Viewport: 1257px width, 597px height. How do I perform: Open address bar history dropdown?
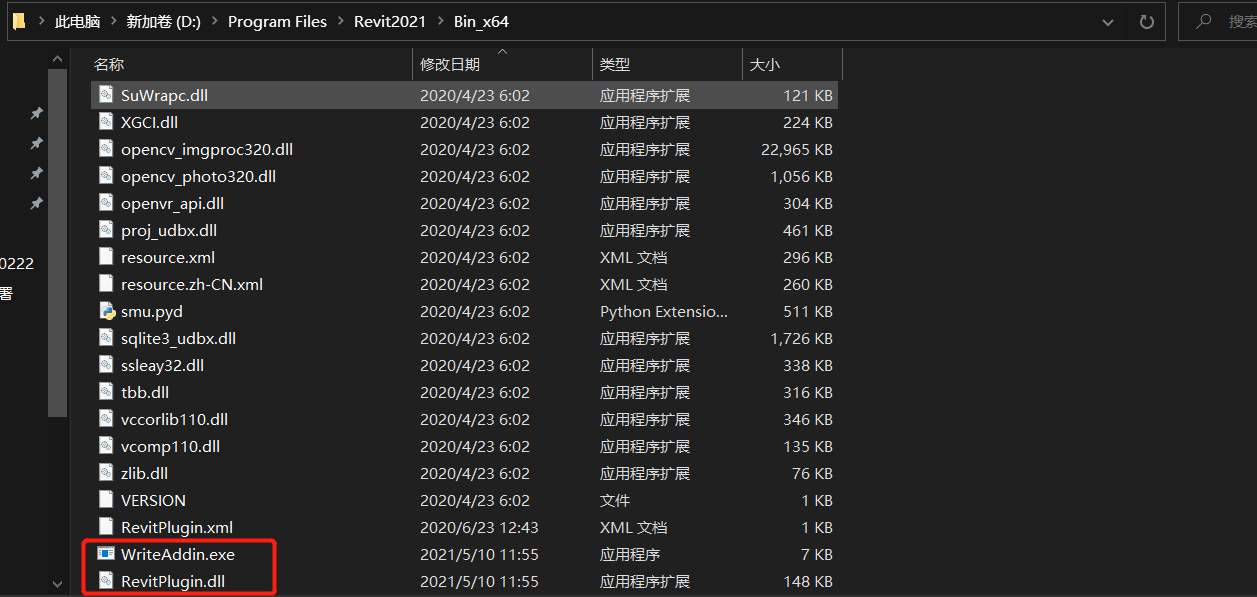click(x=1108, y=21)
